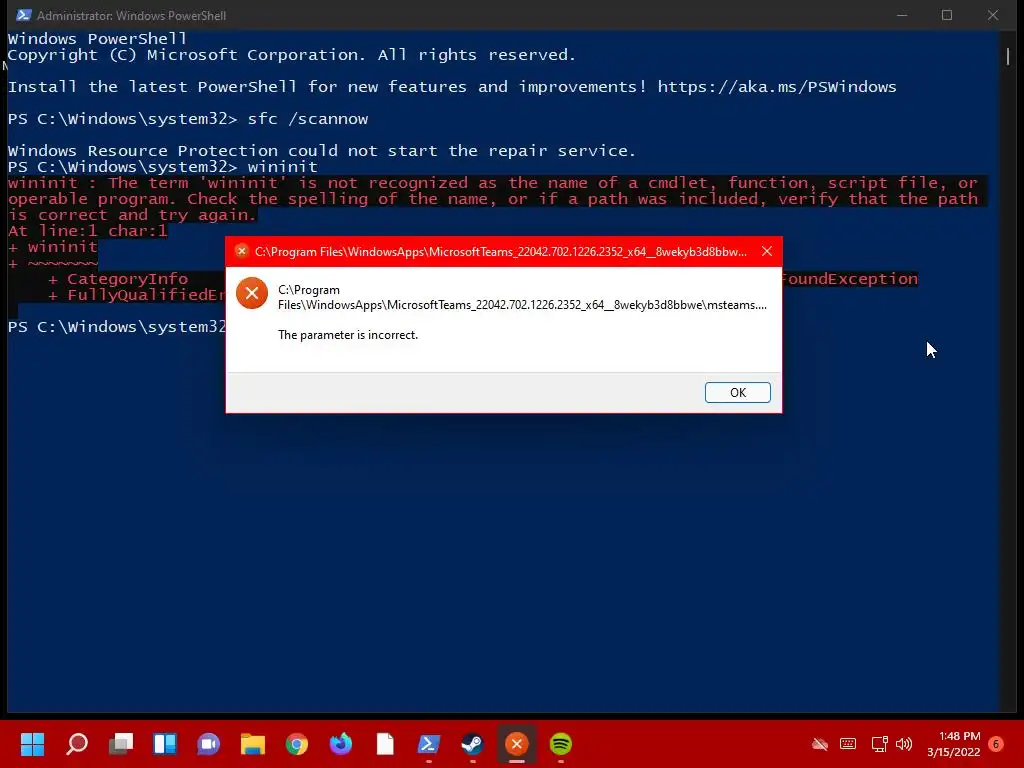
Task: Open Task View from taskbar
Action: [x=121, y=744]
